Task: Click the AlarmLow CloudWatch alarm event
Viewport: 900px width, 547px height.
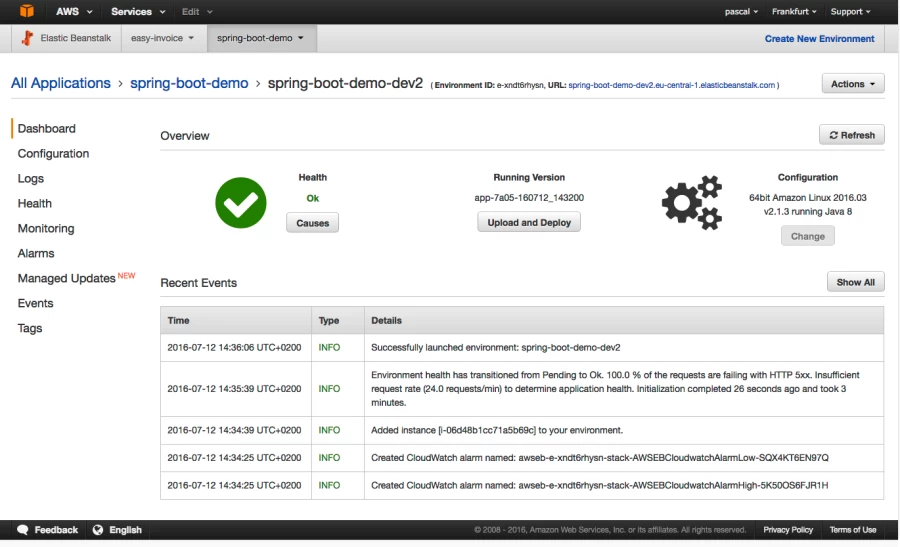Action: click(600, 457)
